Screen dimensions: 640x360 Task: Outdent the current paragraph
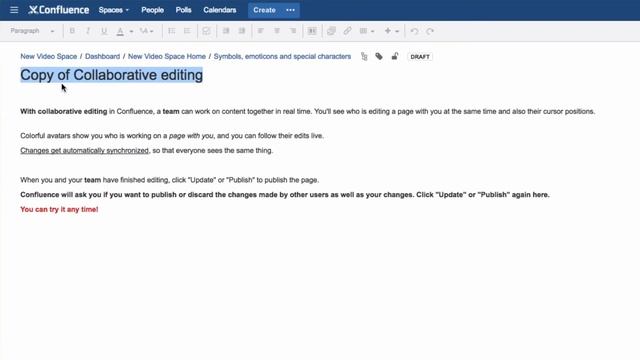point(226,31)
